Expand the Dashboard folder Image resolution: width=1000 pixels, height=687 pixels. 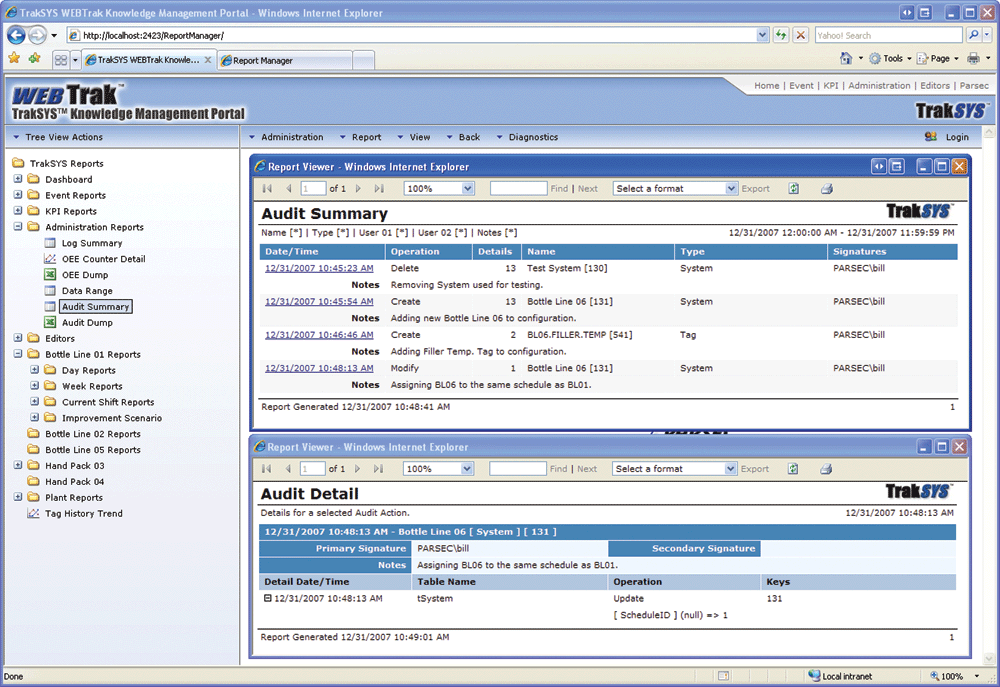(x=18, y=179)
